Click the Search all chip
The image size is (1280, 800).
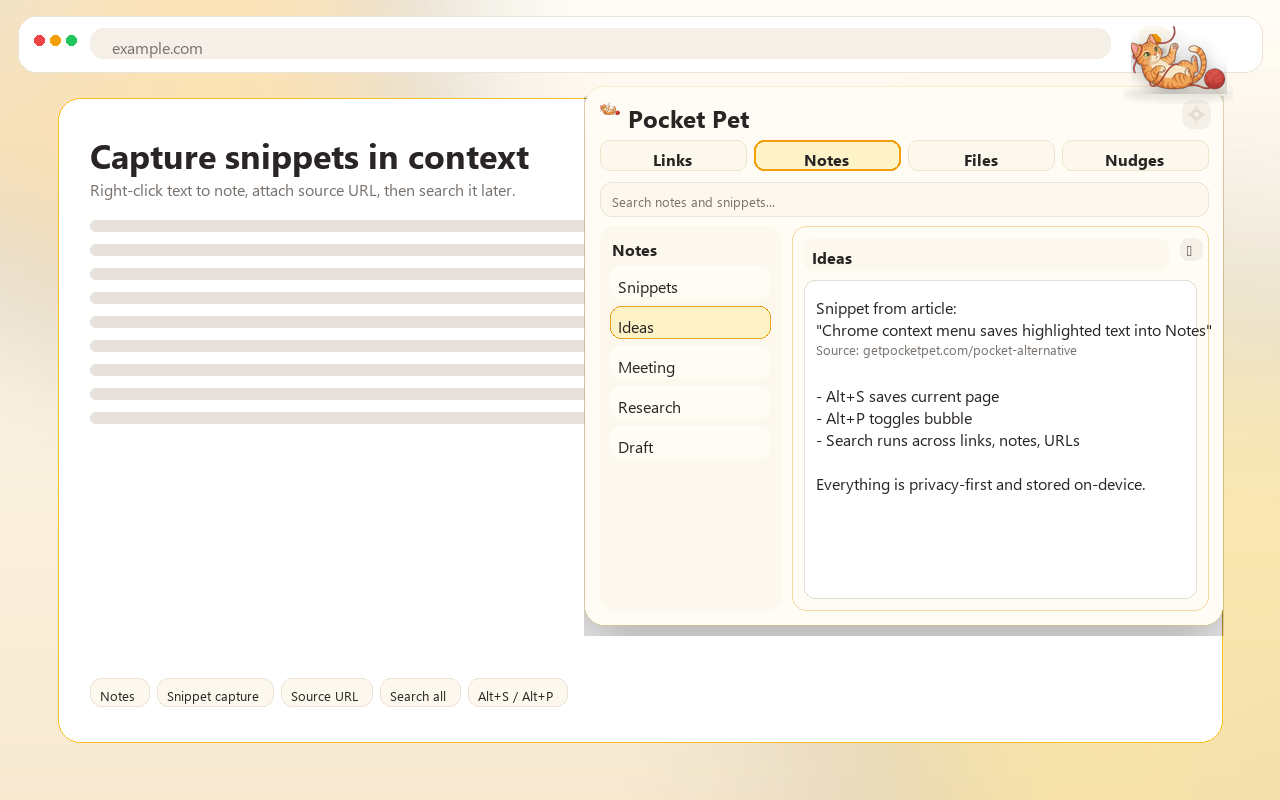click(x=420, y=693)
